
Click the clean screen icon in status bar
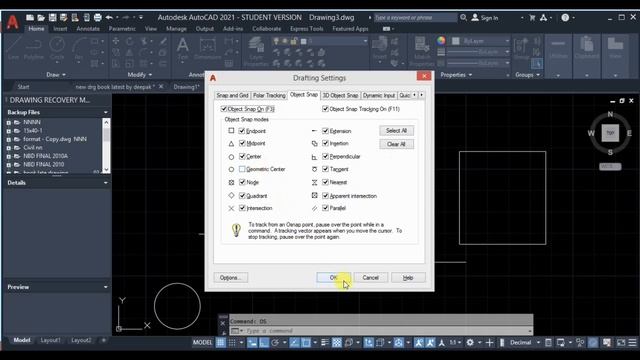tap(621, 342)
